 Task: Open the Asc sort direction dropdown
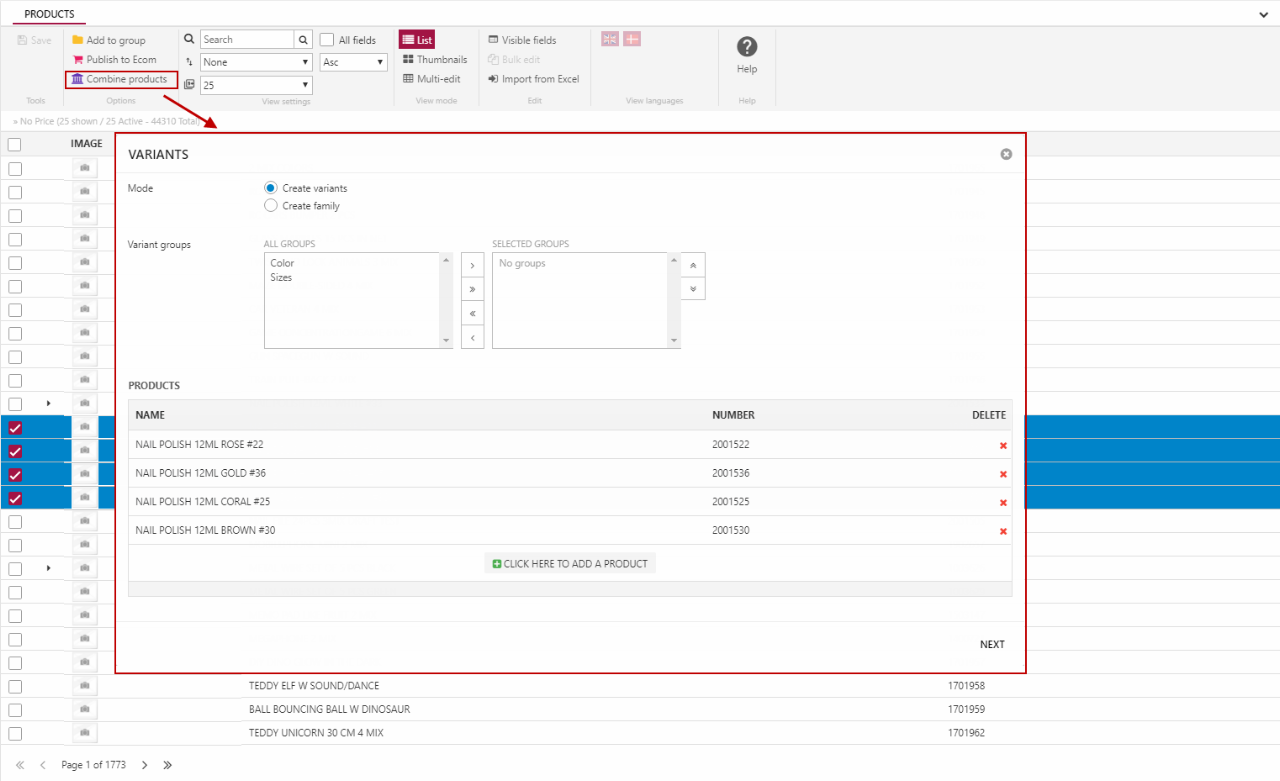click(353, 62)
